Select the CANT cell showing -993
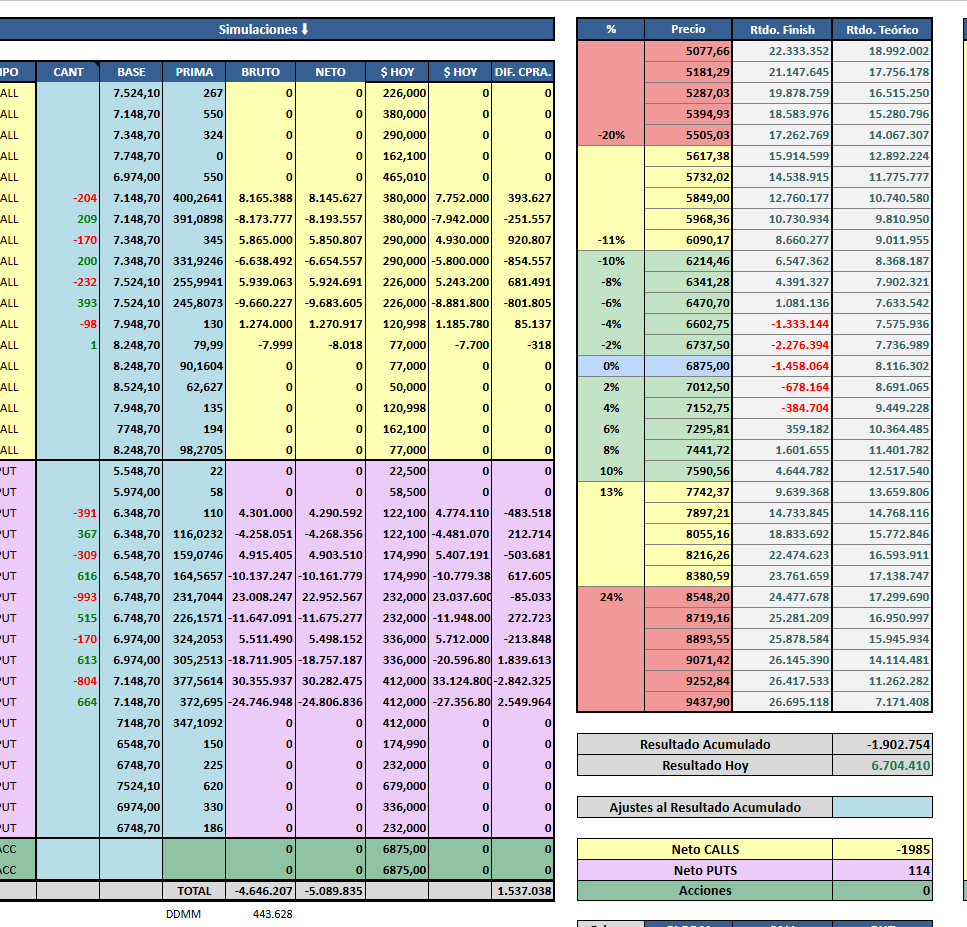The height and width of the screenshot is (927, 967). [x=68, y=597]
